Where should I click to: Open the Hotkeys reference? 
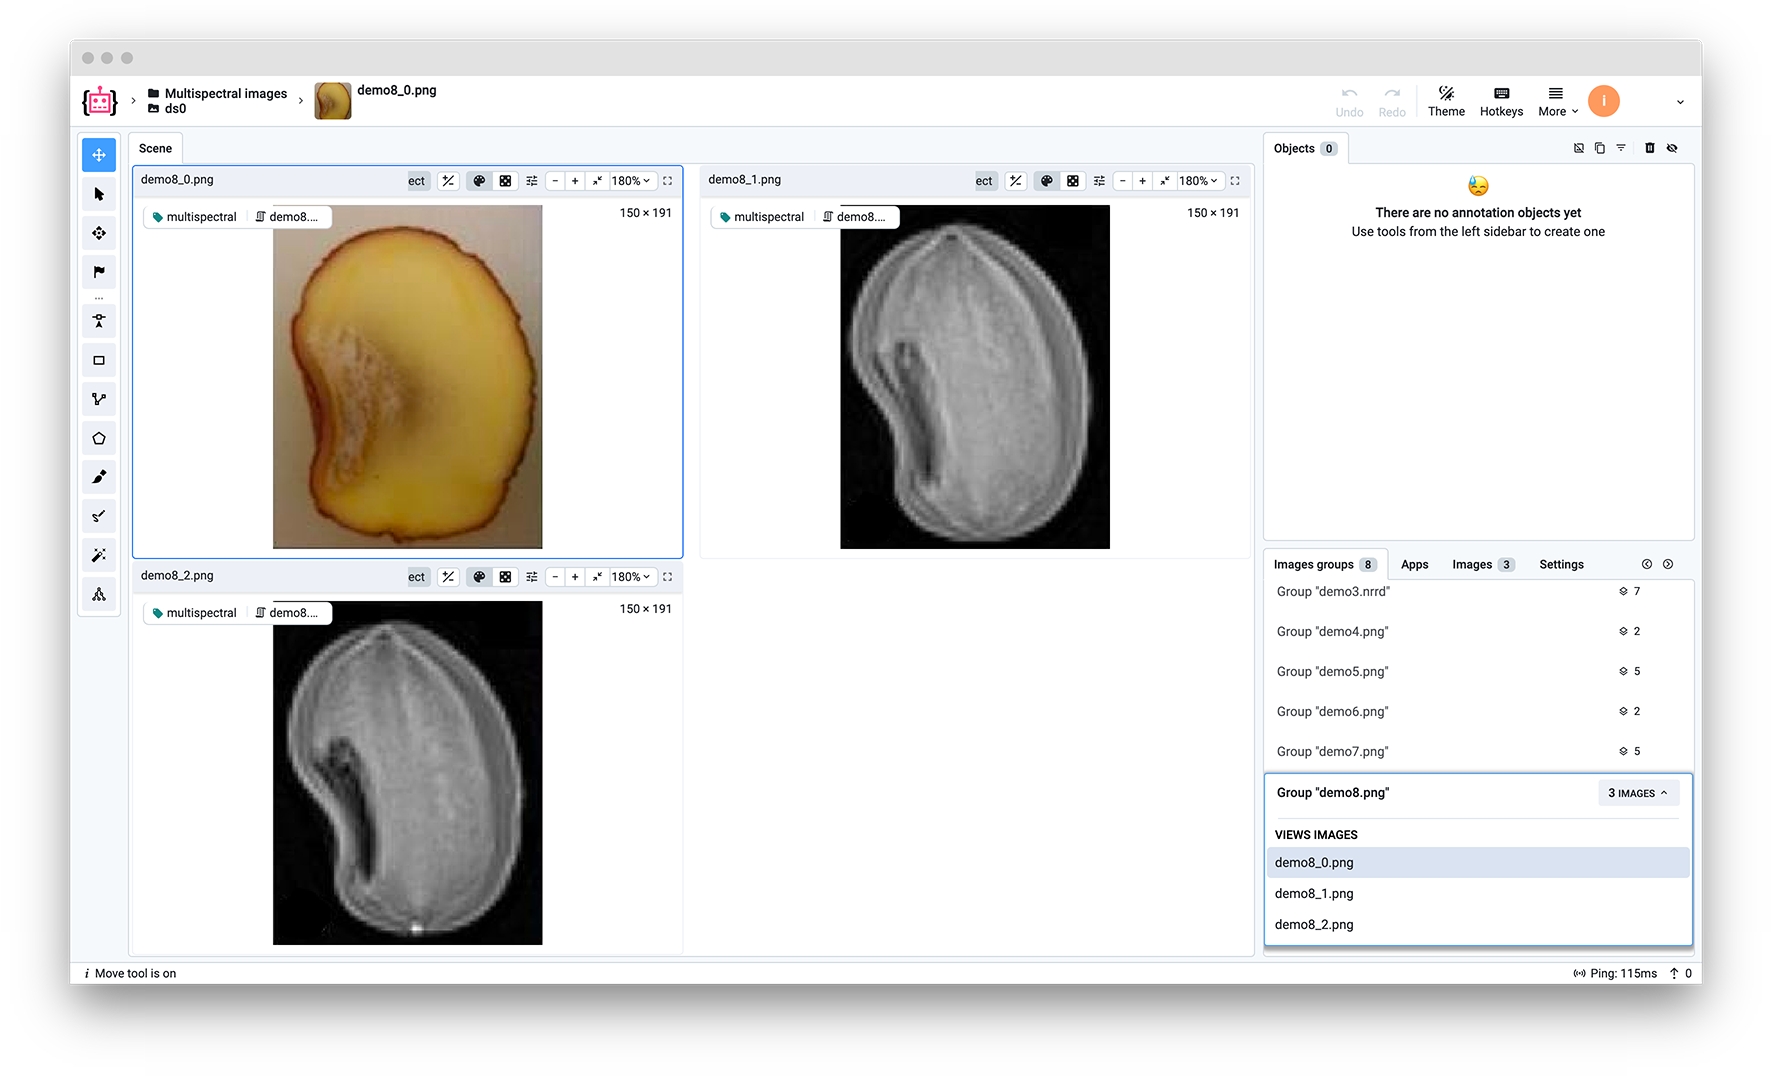pos(1501,101)
